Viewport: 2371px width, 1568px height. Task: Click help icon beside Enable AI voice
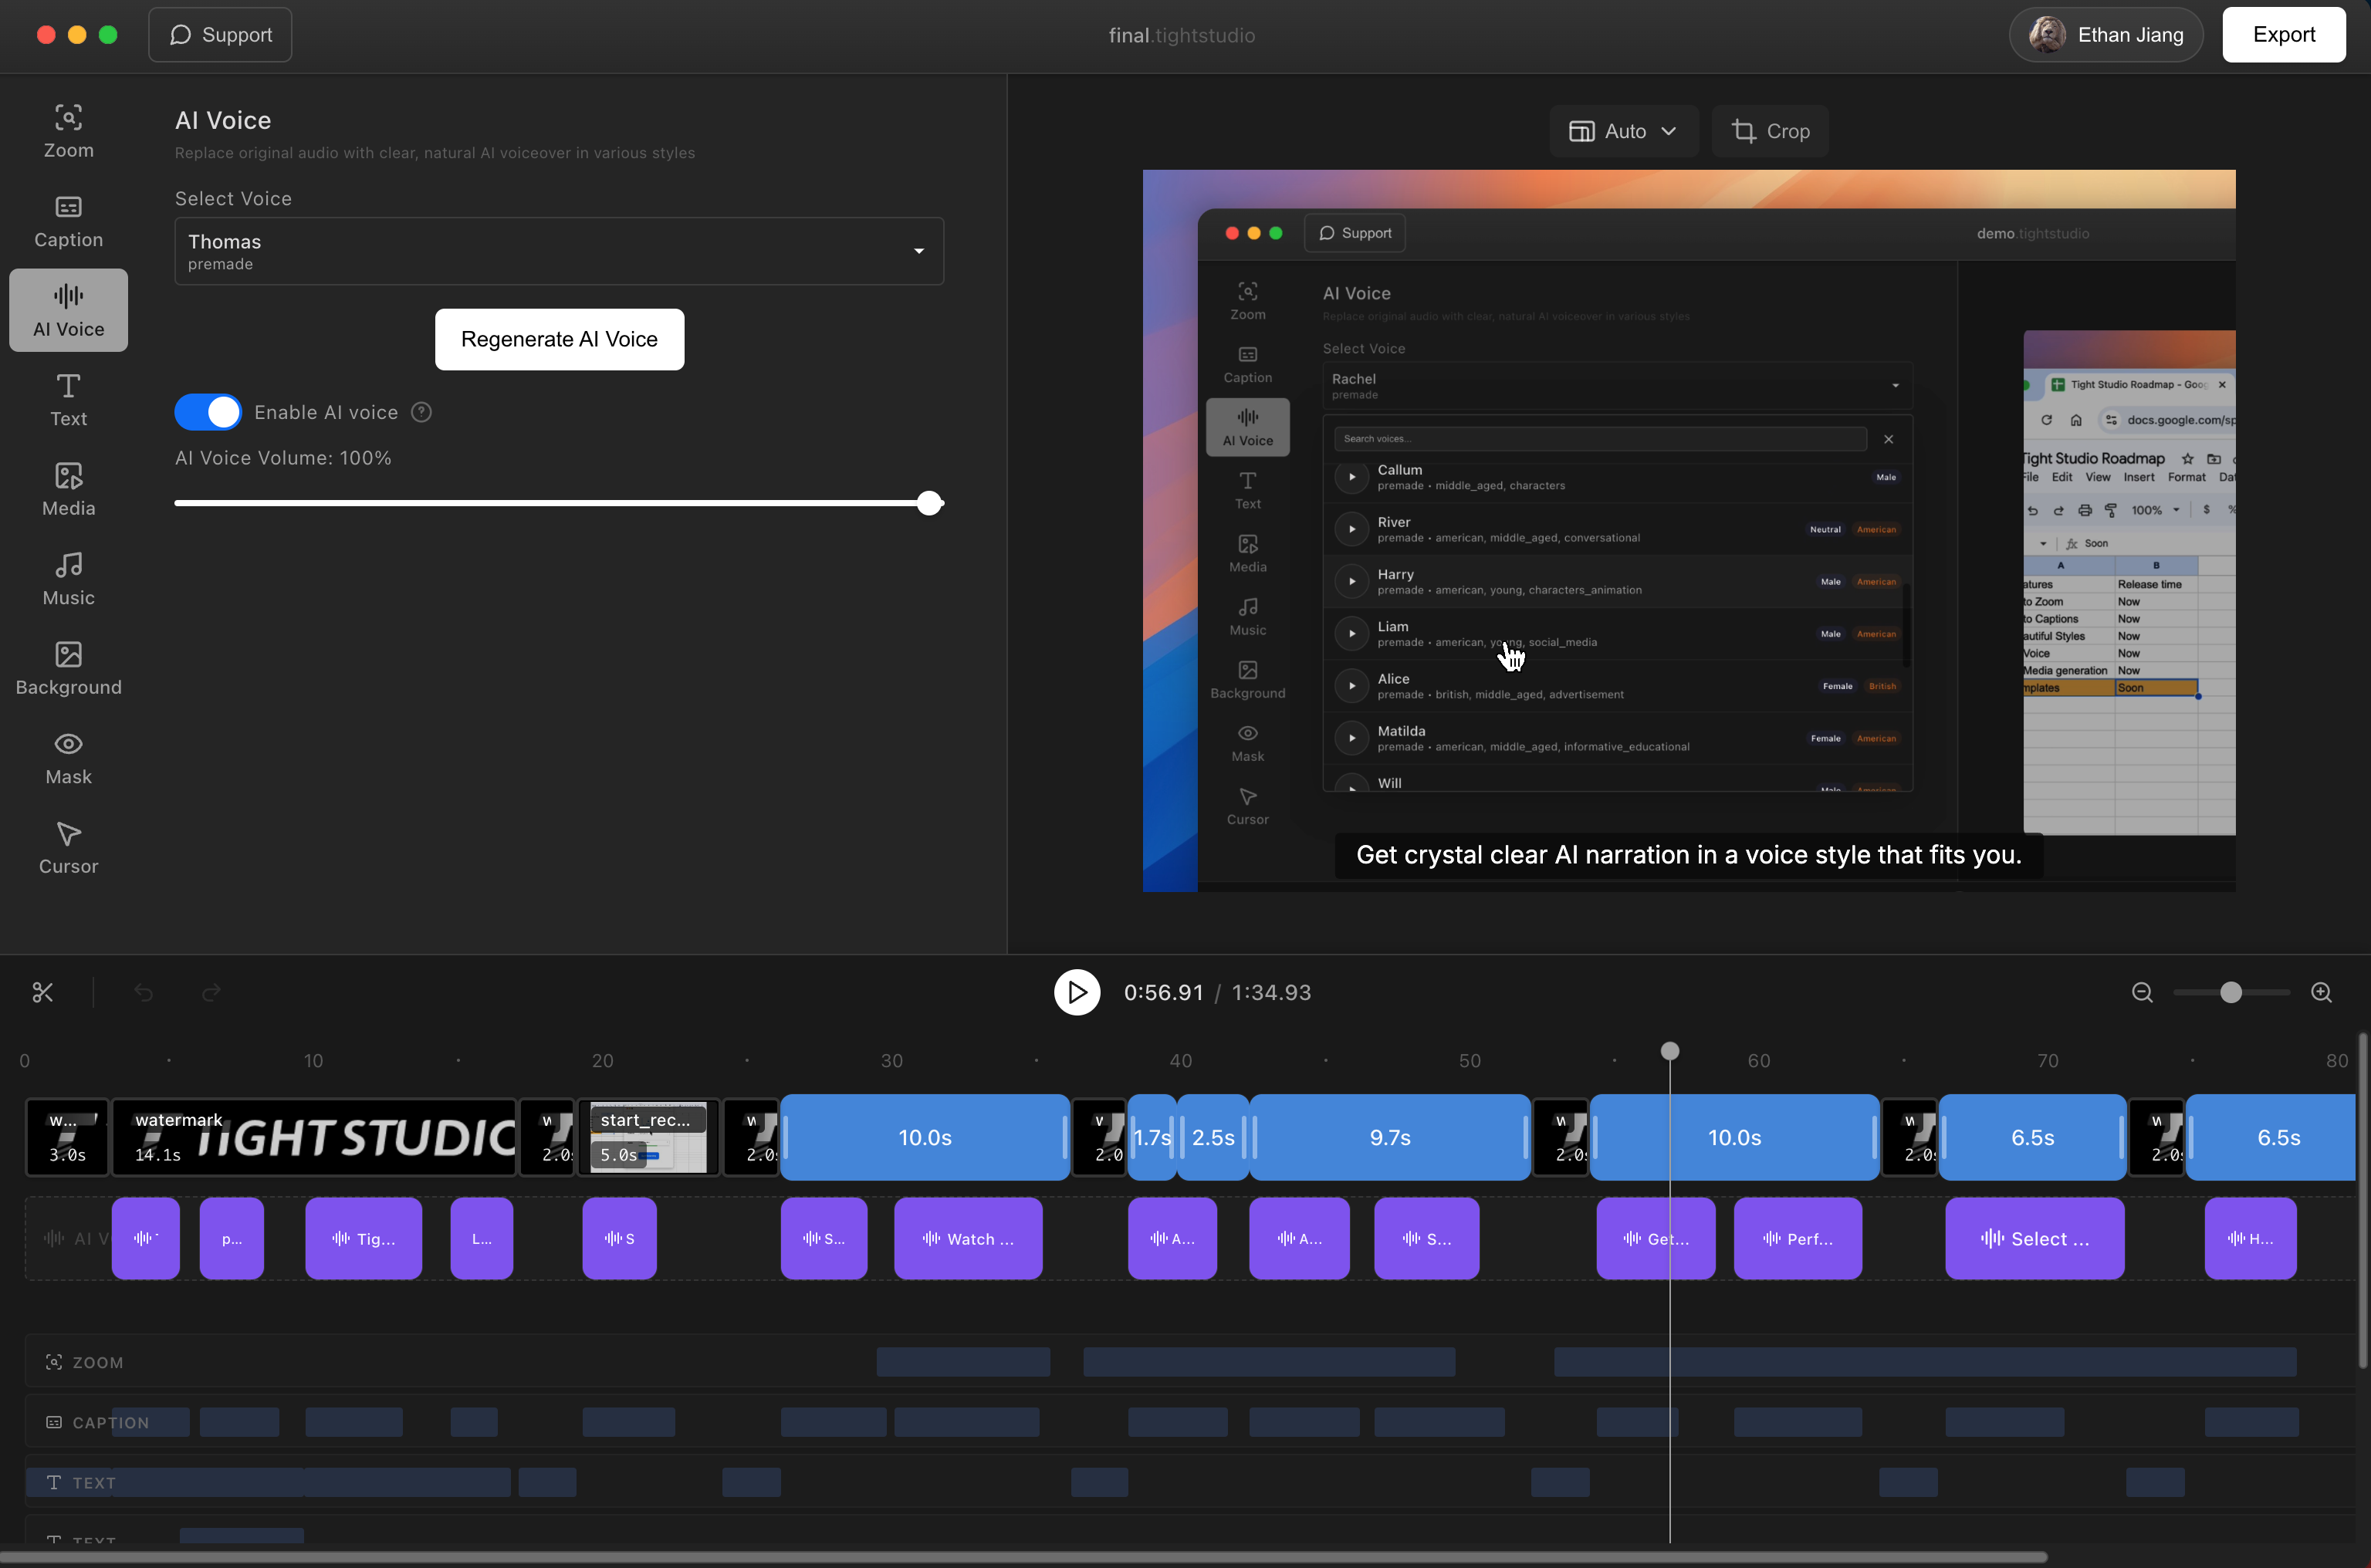pos(421,412)
